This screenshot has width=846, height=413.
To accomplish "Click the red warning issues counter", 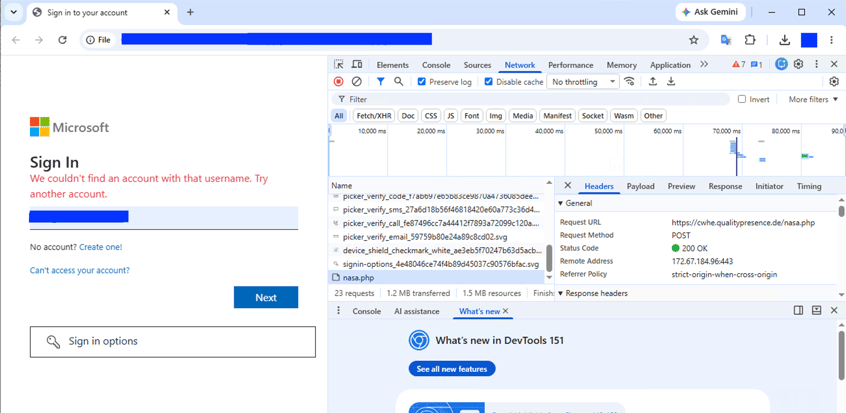I will click(x=739, y=65).
